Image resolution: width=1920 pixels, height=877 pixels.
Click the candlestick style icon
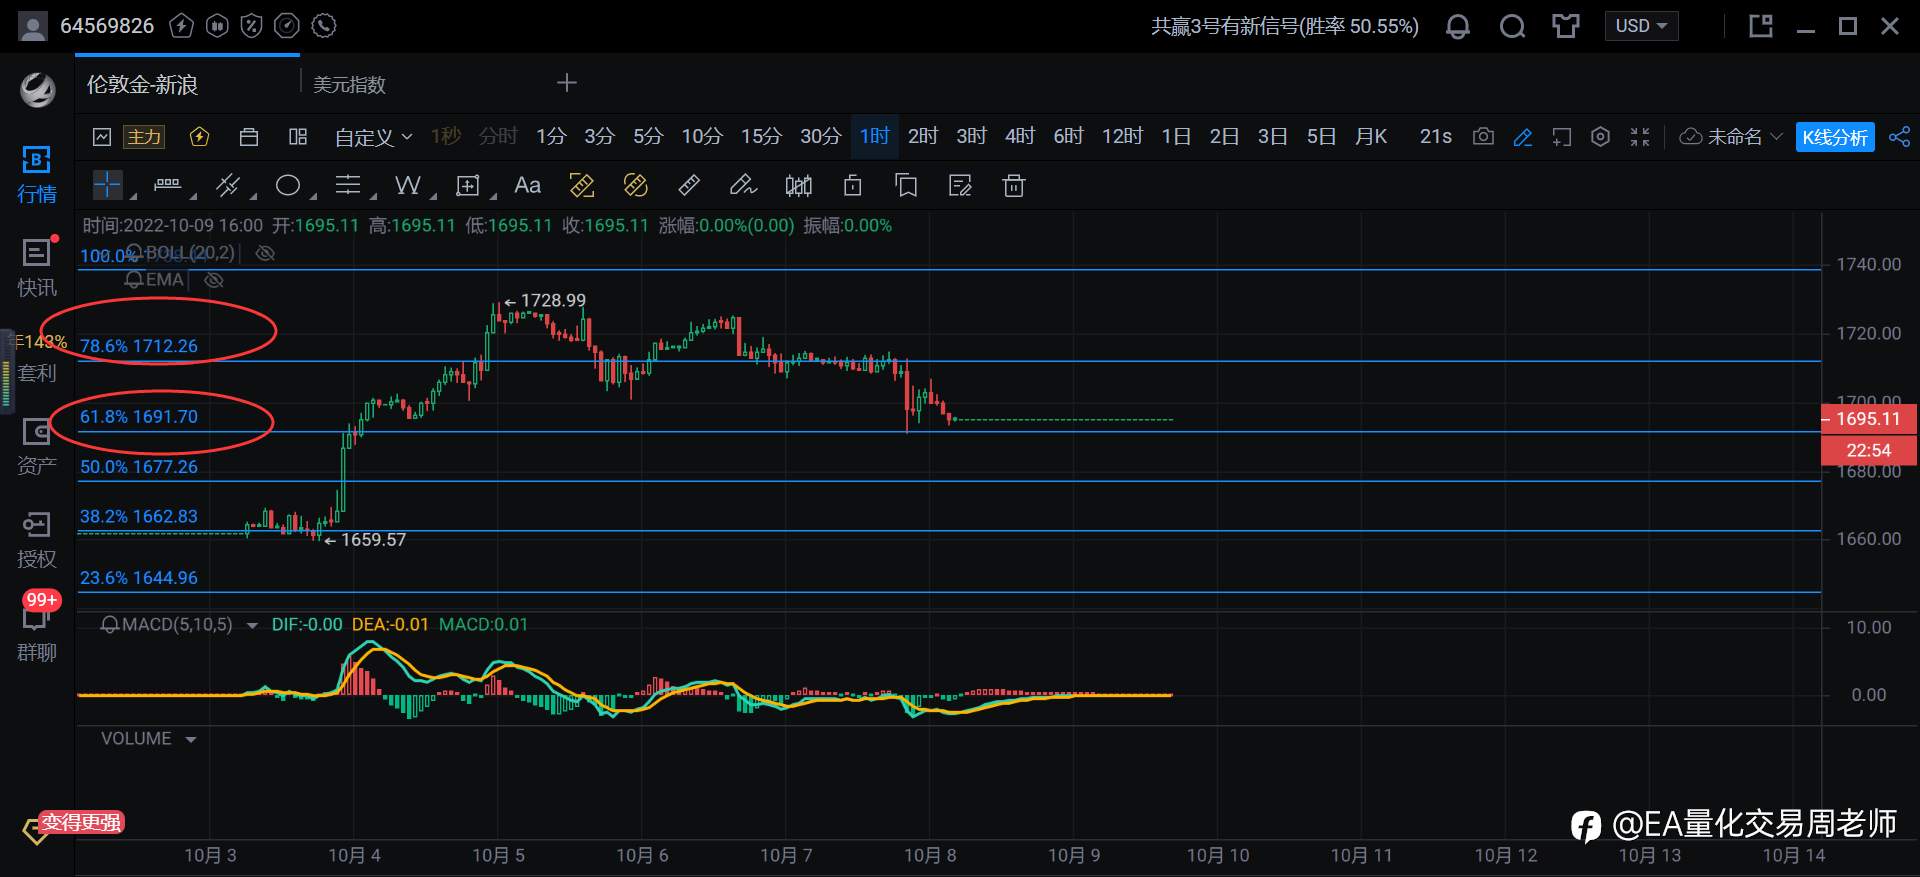coord(798,185)
